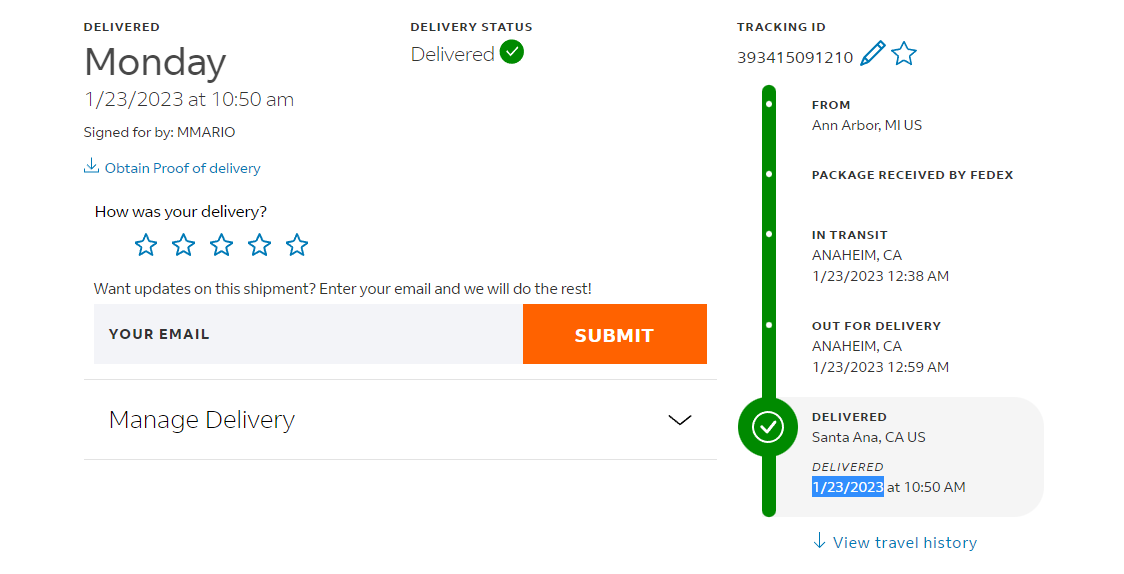Viewport: 1124px width, 574px height.
Task: Click the In Transit timeline dot
Action: tap(769, 234)
